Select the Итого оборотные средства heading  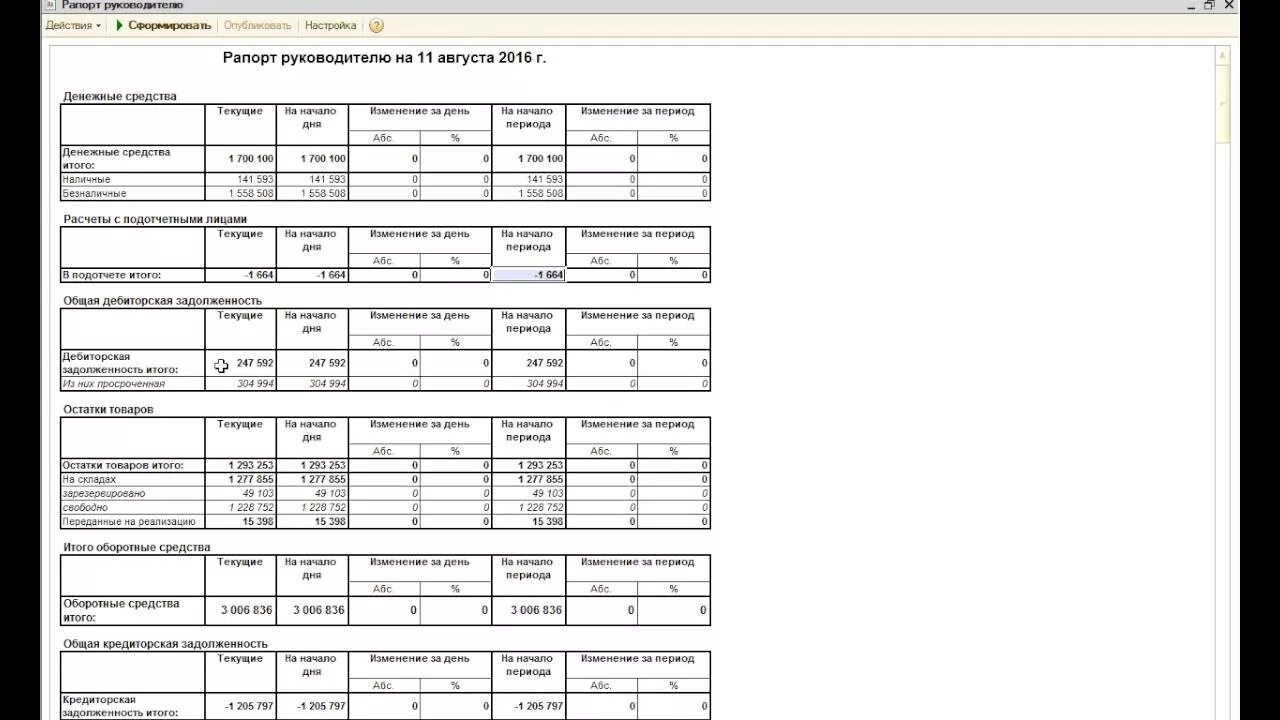(x=136, y=548)
